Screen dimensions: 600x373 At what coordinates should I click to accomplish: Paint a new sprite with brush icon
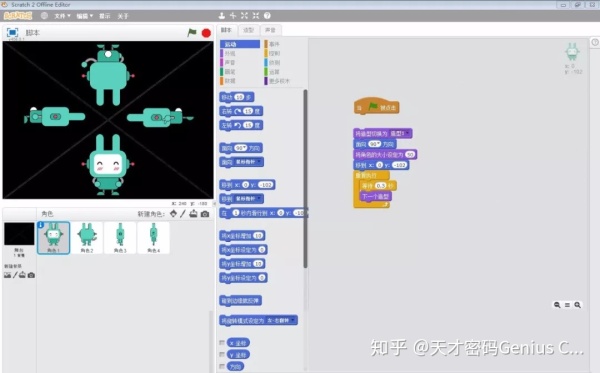(x=183, y=213)
